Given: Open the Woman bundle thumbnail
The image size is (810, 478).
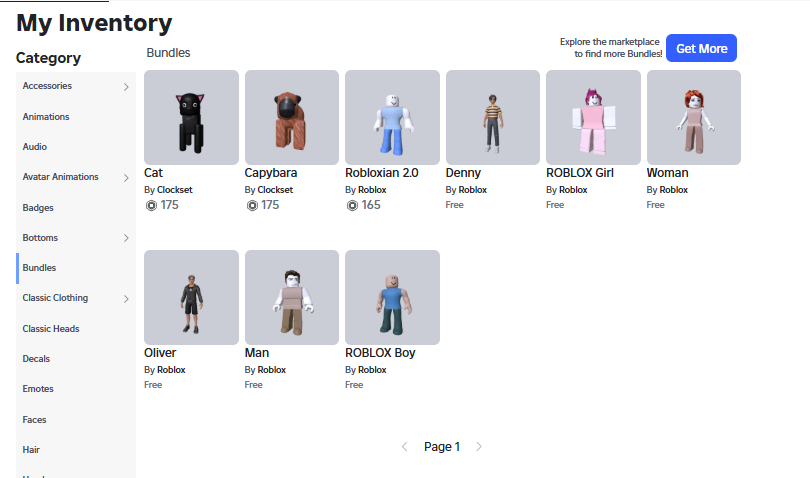Looking at the screenshot, I should click(694, 117).
